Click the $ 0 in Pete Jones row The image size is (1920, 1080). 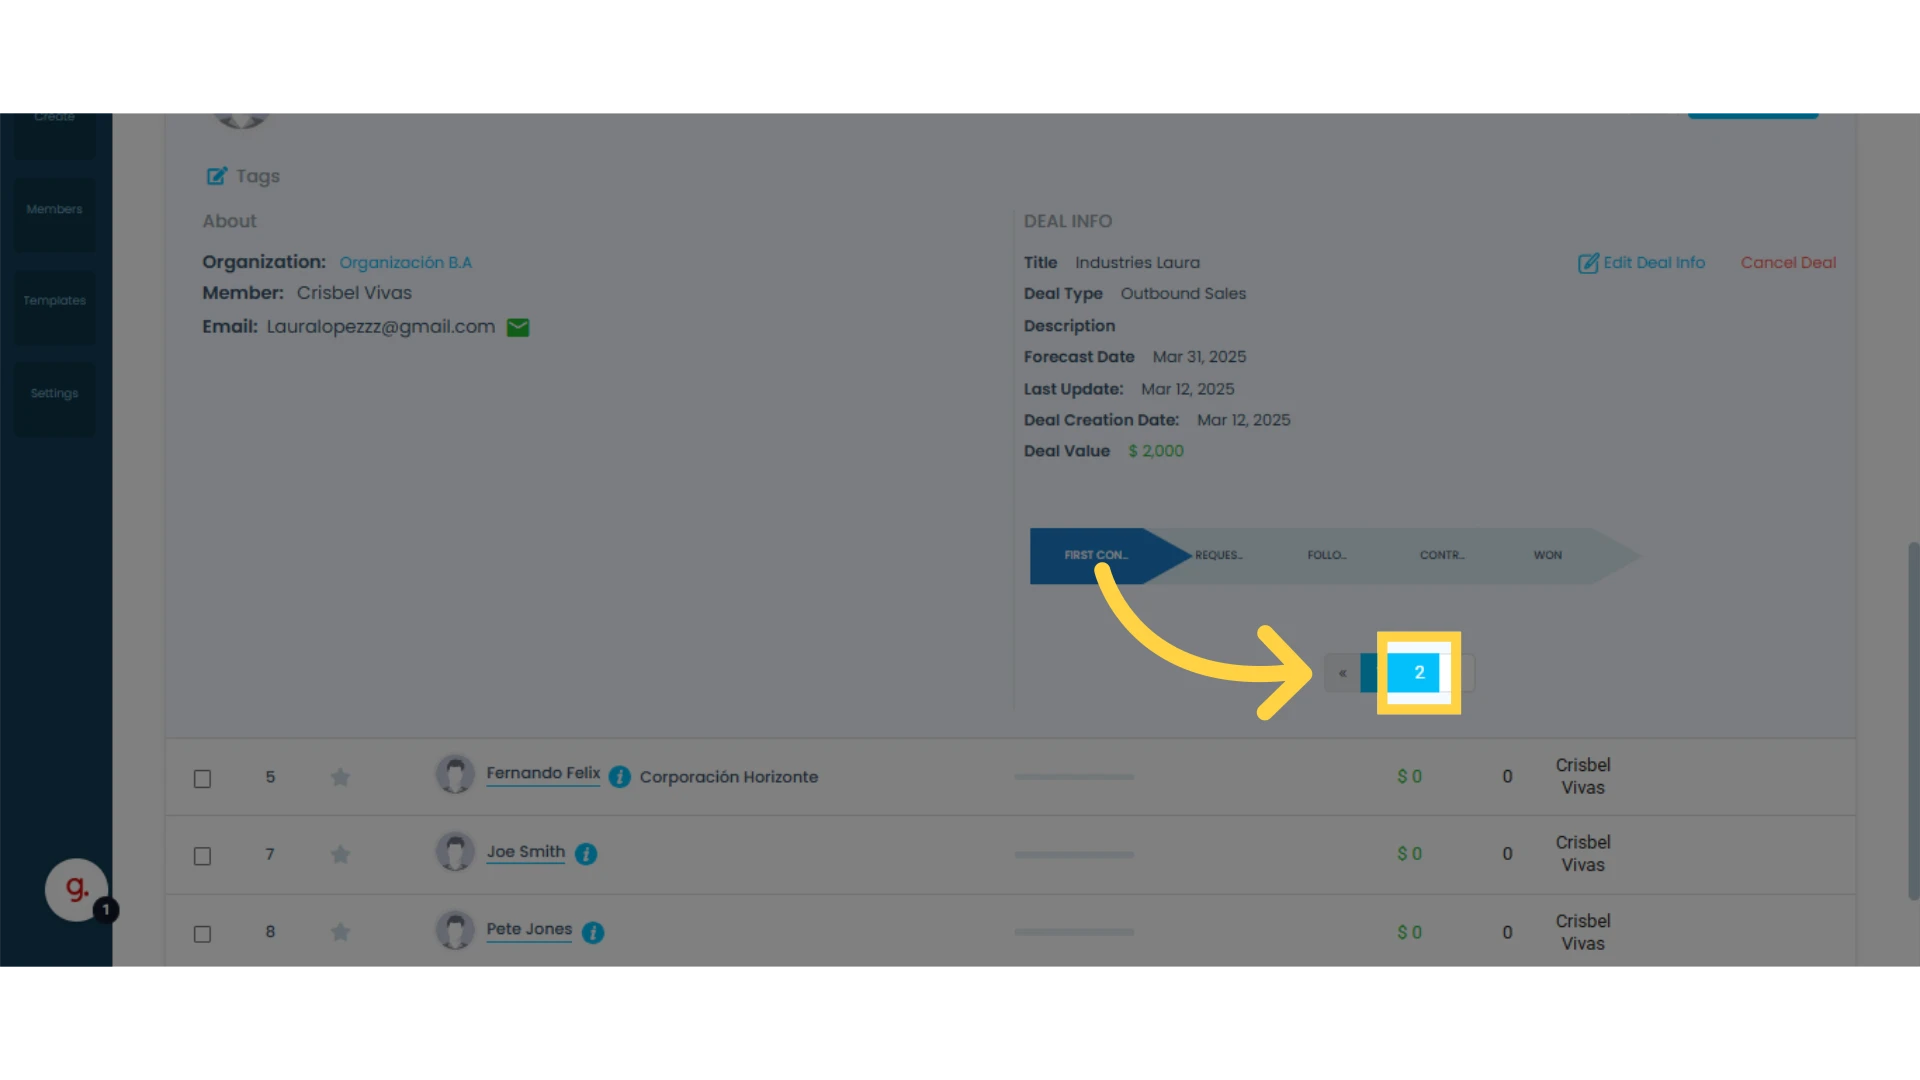(x=1409, y=932)
